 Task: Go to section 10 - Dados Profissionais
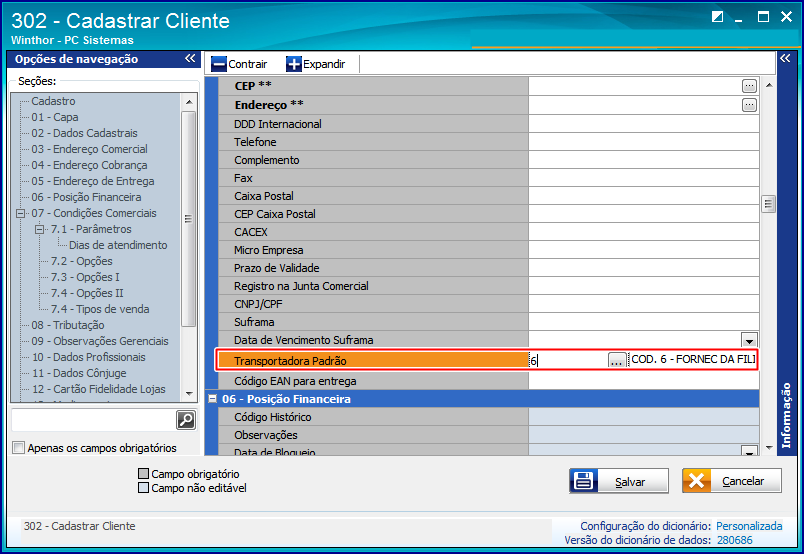[88, 357]
